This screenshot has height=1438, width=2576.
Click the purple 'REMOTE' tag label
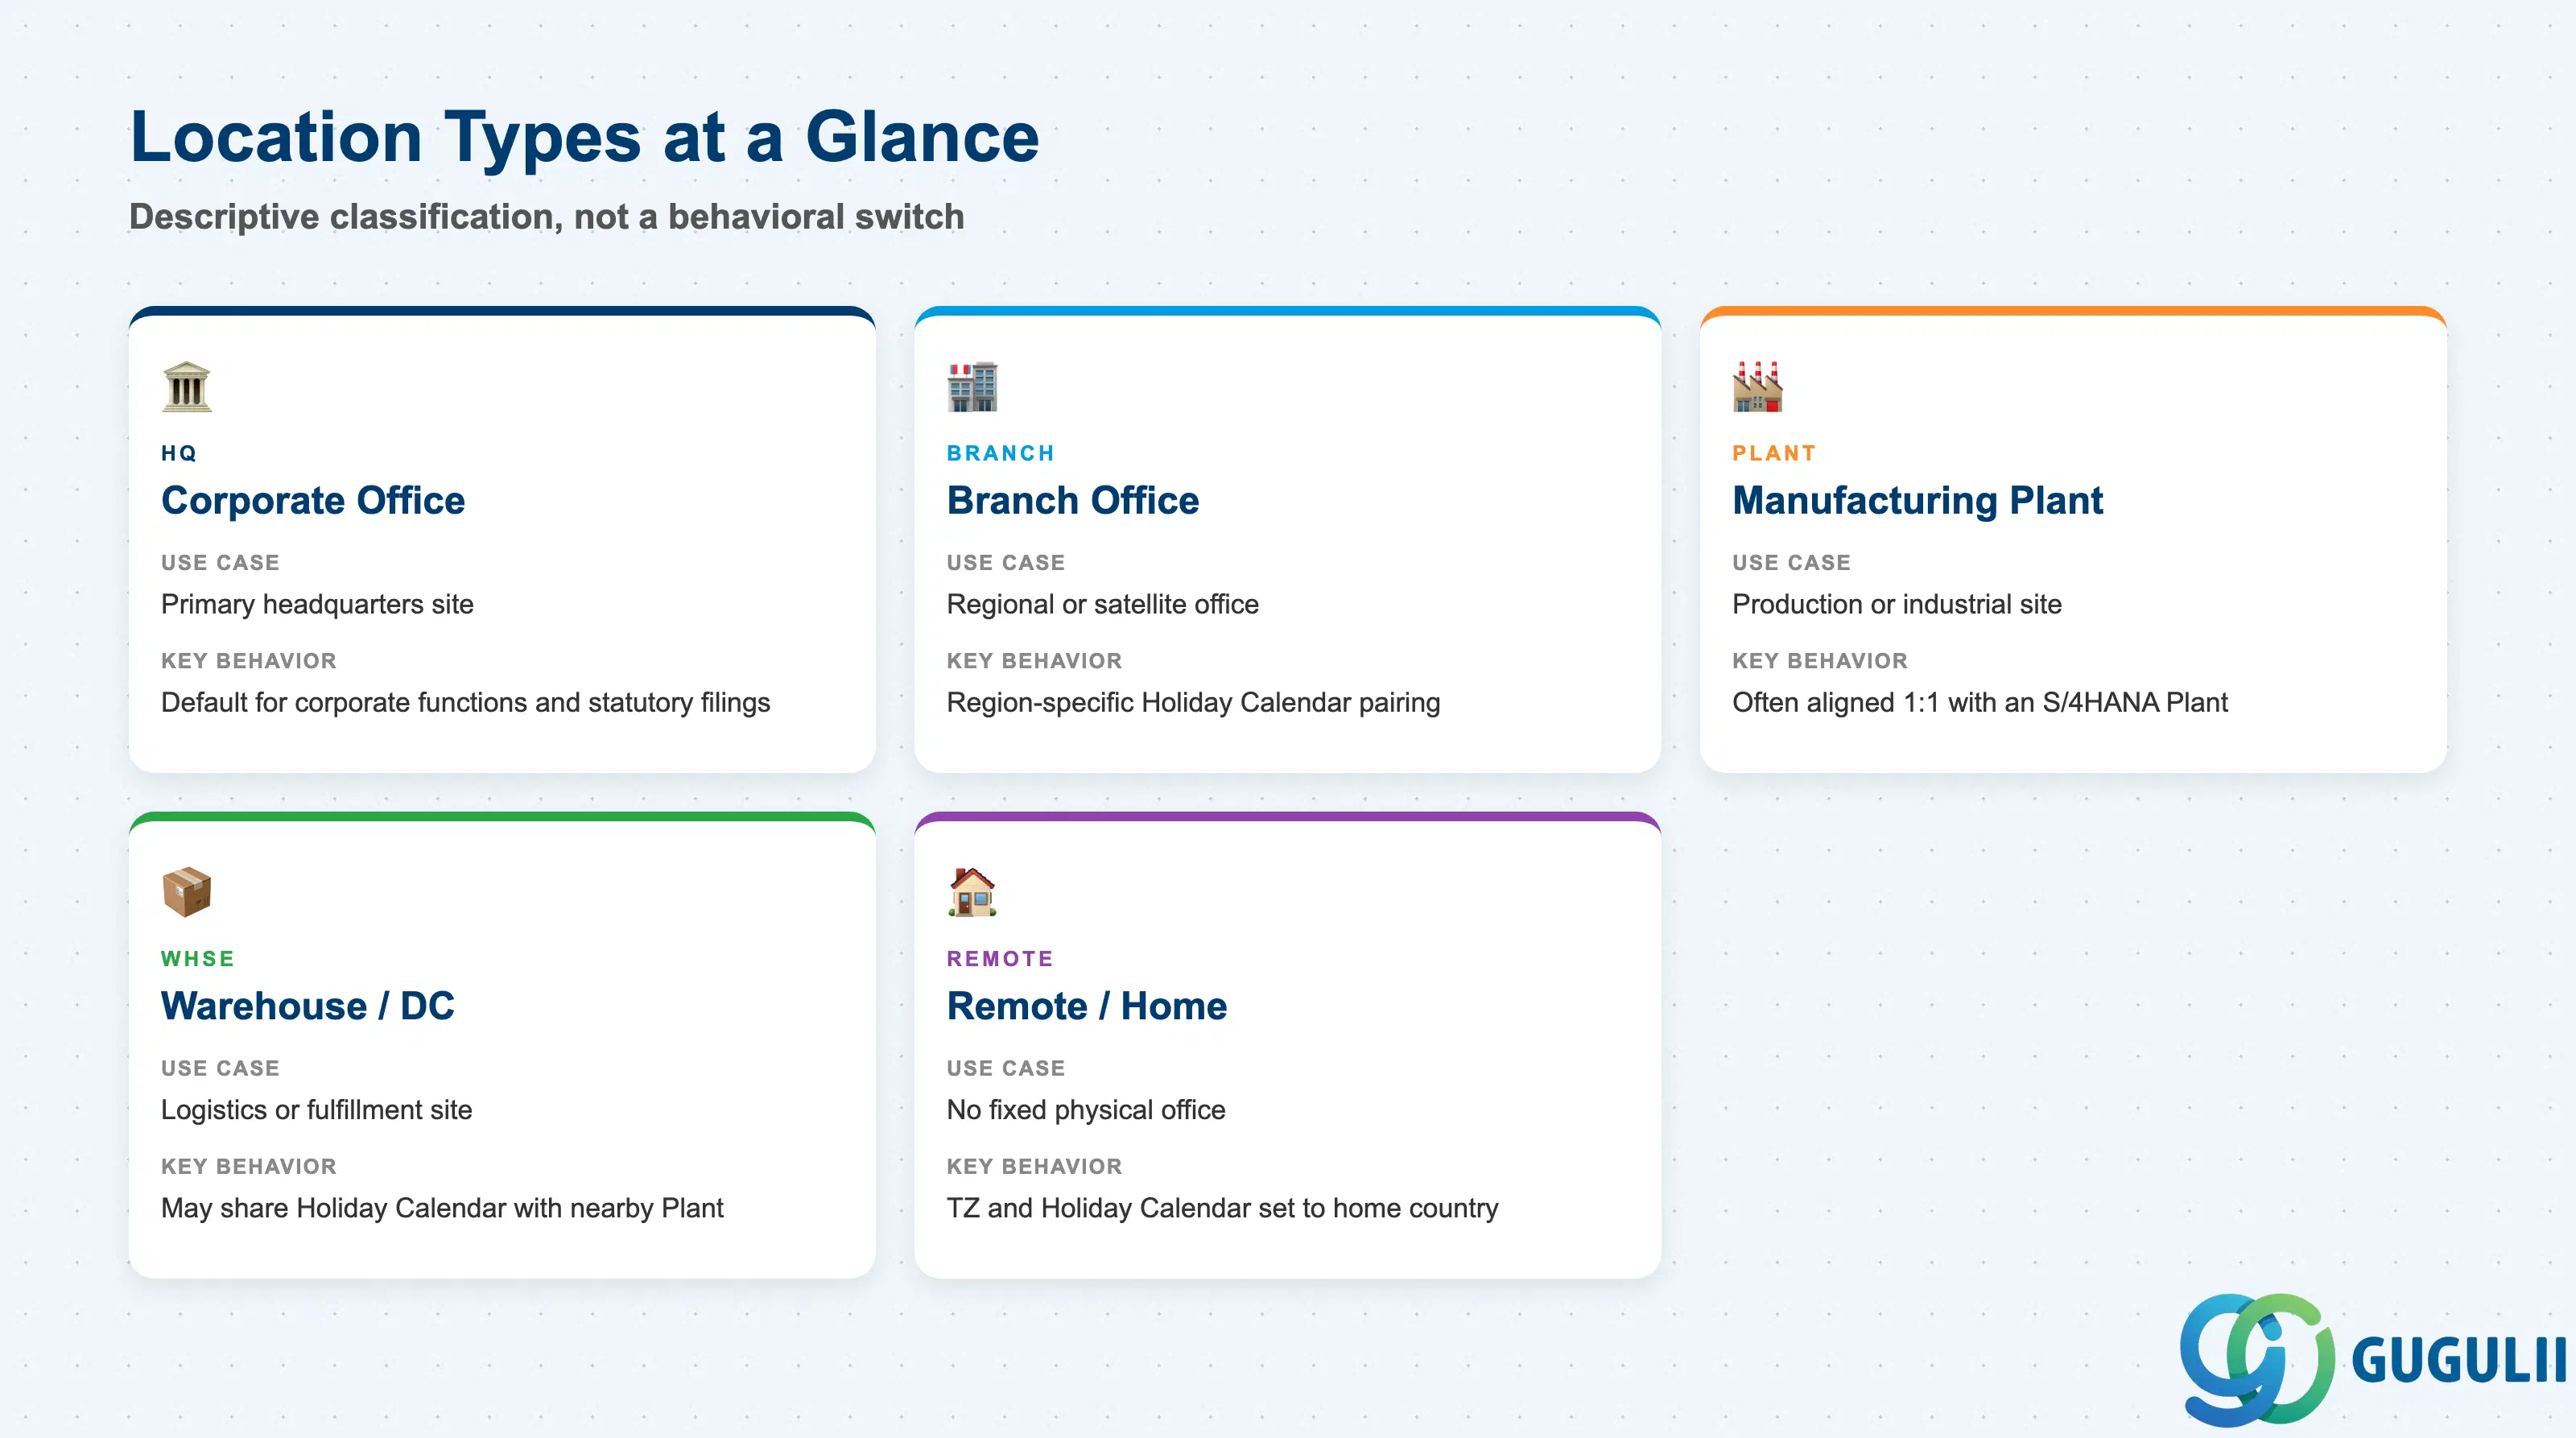click(x=1000, y=958)
